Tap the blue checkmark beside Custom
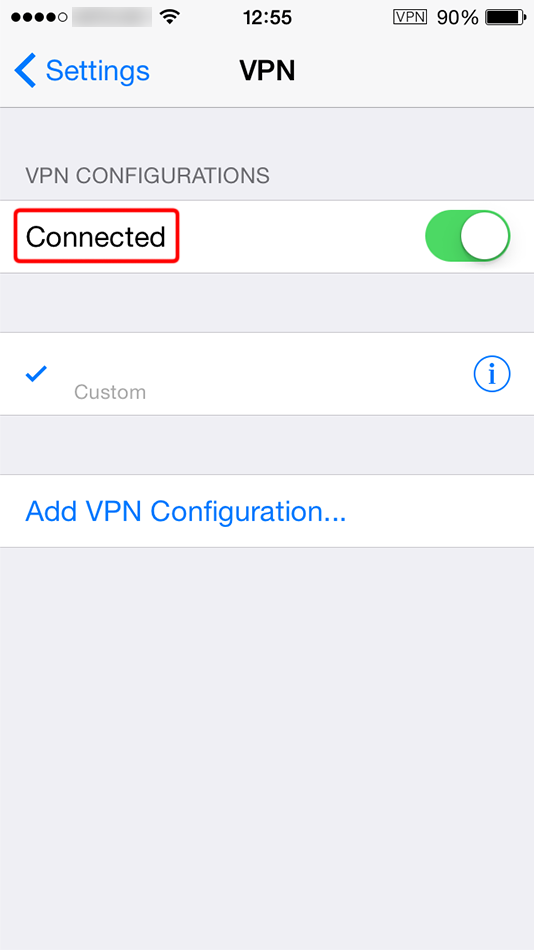 36,374
